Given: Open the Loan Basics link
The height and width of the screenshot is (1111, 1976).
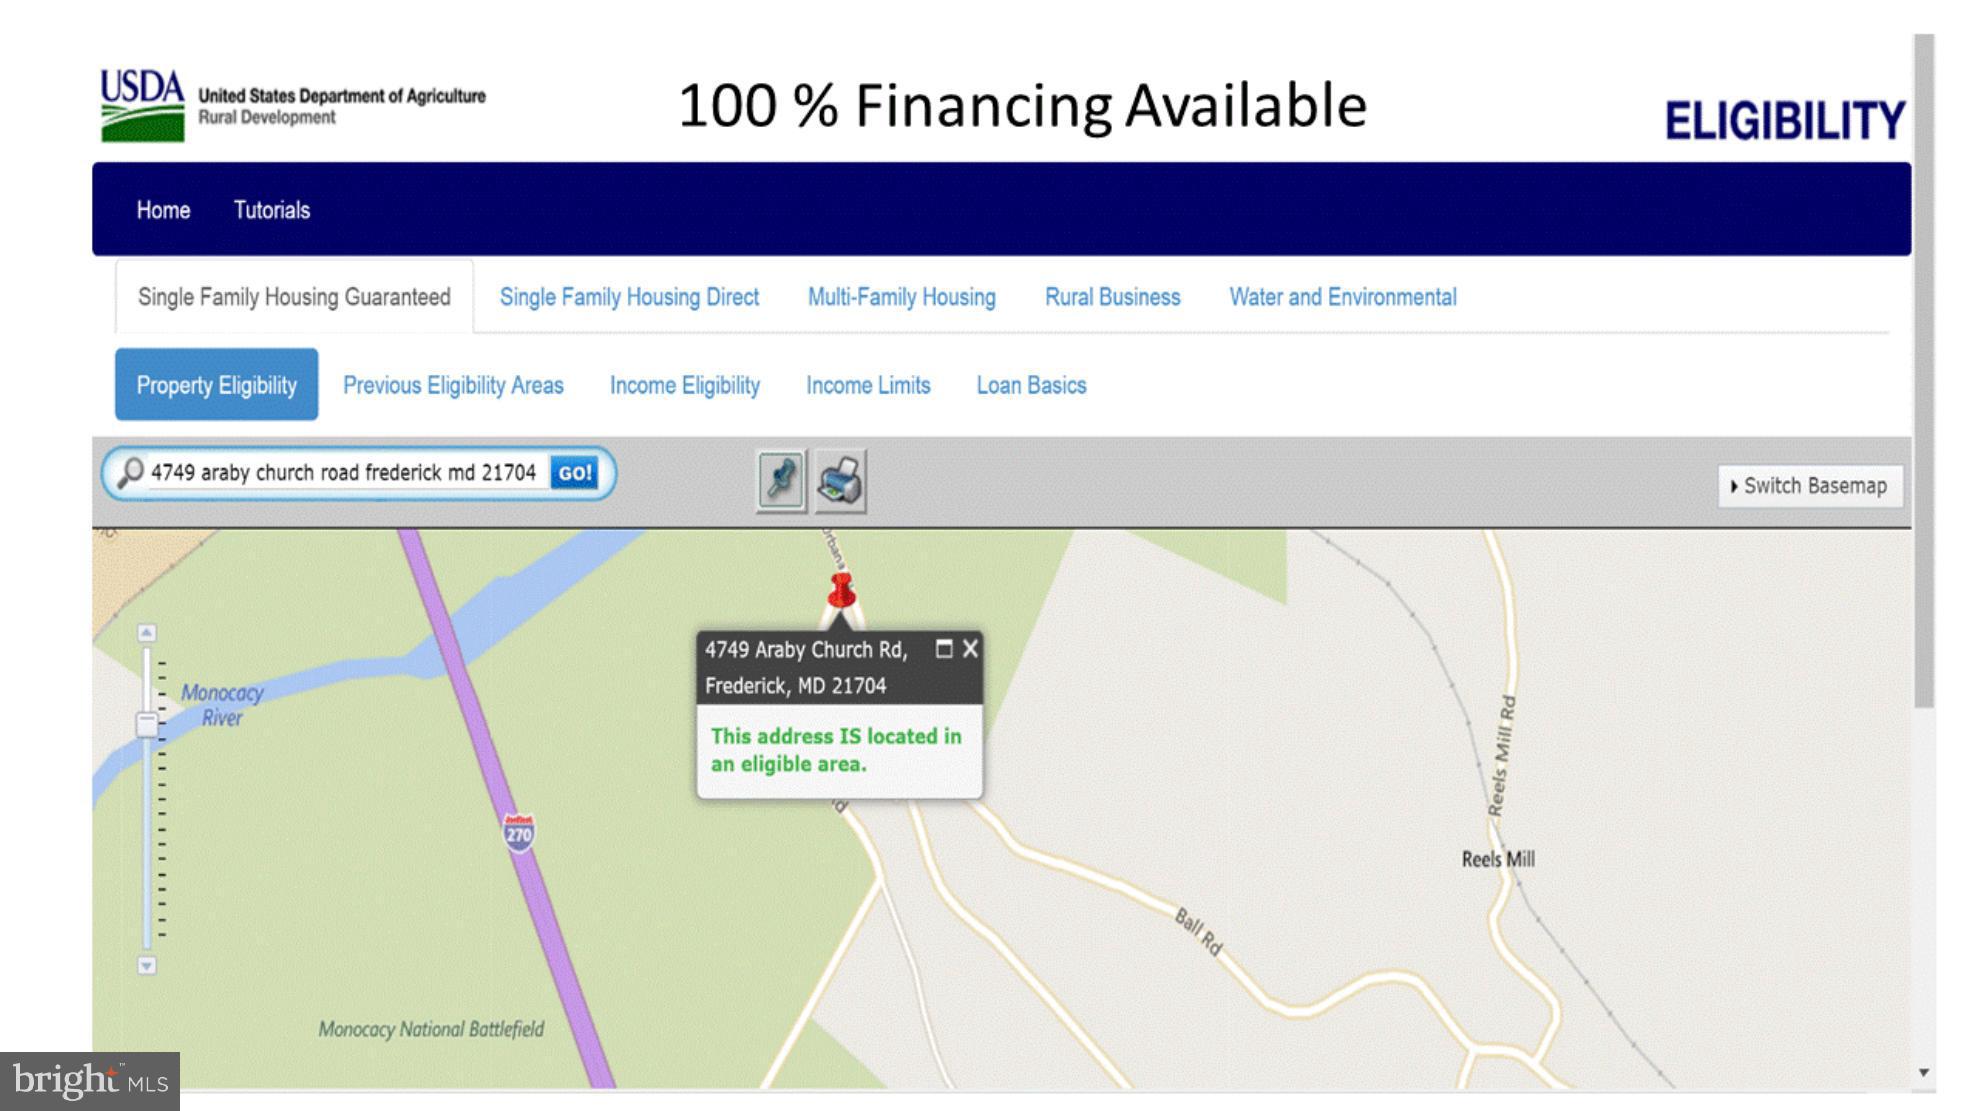Looking at the screenshot, I should coord(1031,385).
